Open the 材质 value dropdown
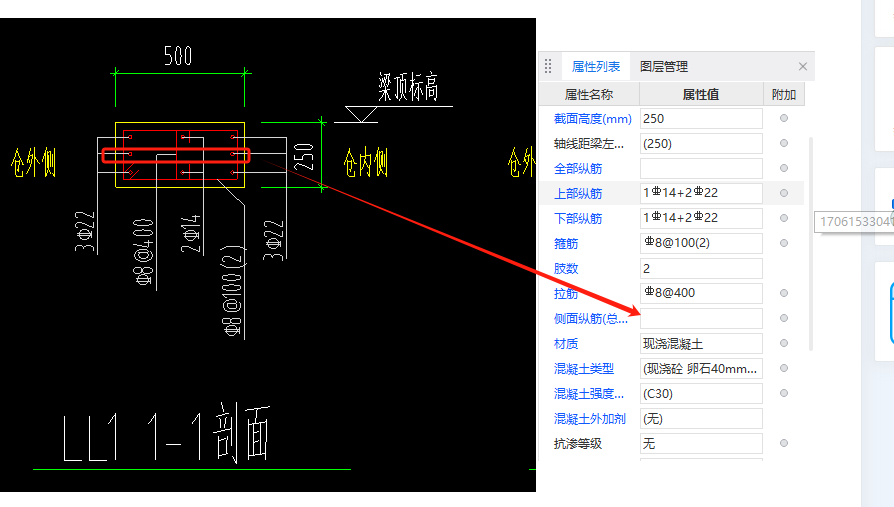Image resolution: width=894 pixels, height=507 pixels. click(x=701, y=343)
